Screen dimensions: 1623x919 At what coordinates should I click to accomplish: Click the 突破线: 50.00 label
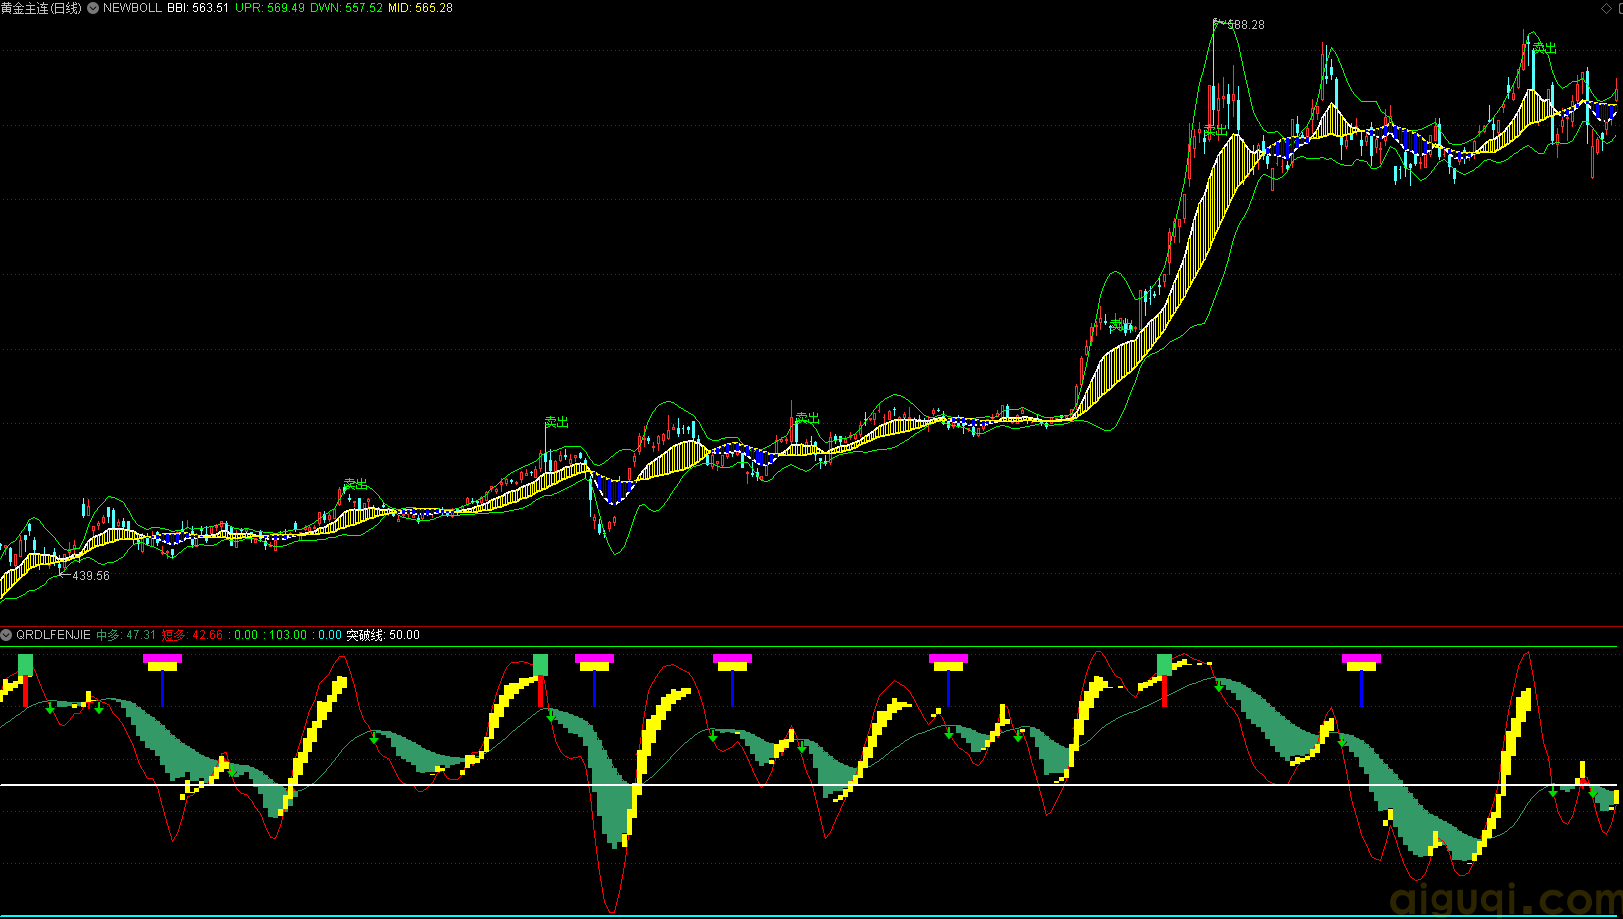click(383, 635)
